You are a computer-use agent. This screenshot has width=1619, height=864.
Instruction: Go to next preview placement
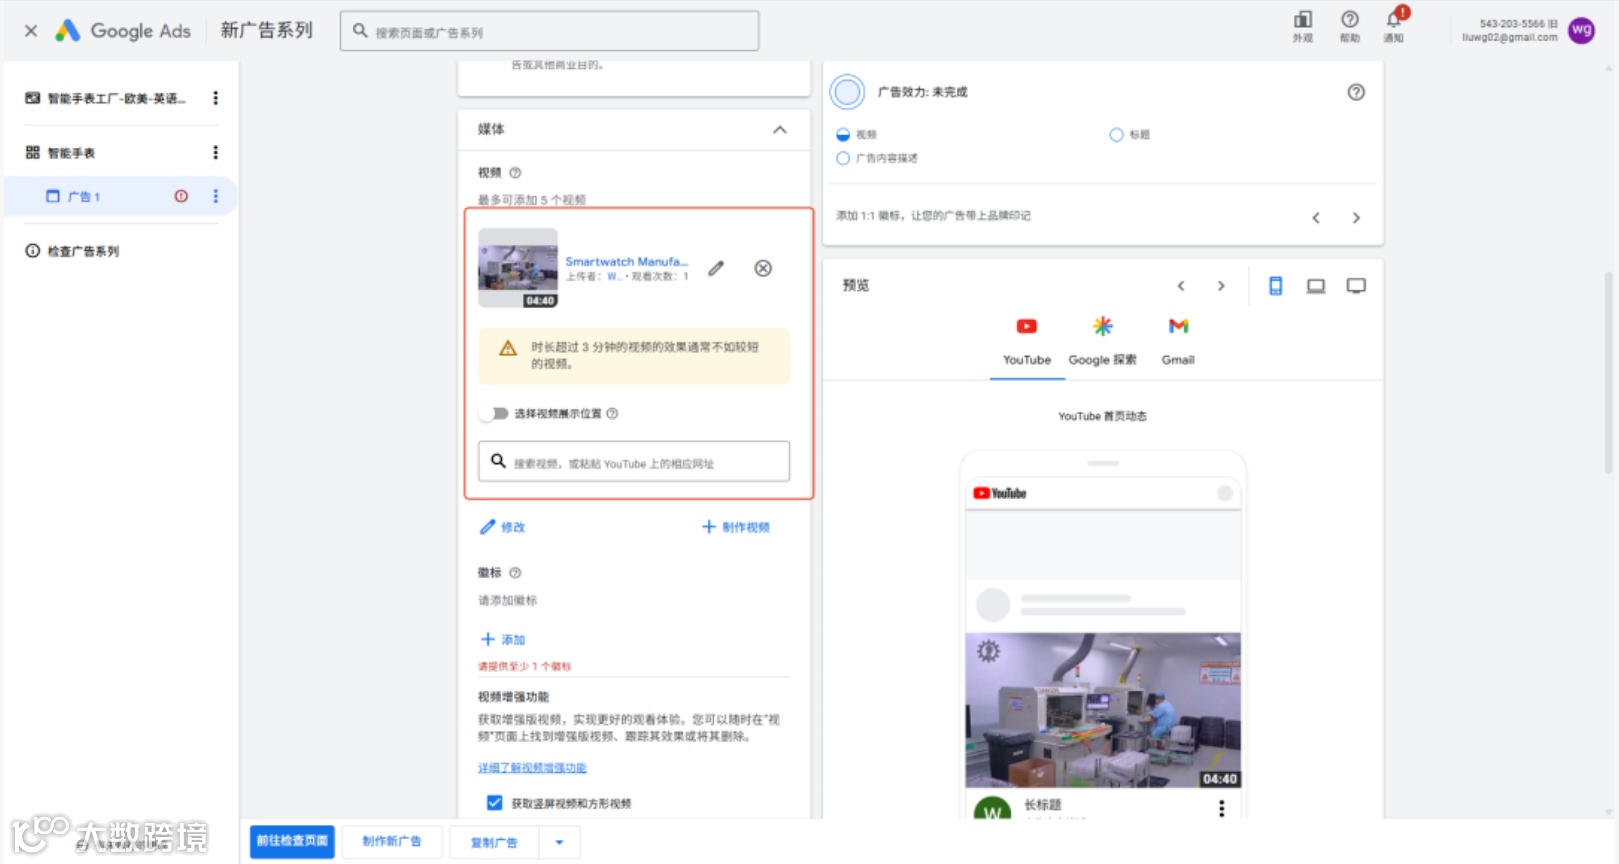[1221, 286]
